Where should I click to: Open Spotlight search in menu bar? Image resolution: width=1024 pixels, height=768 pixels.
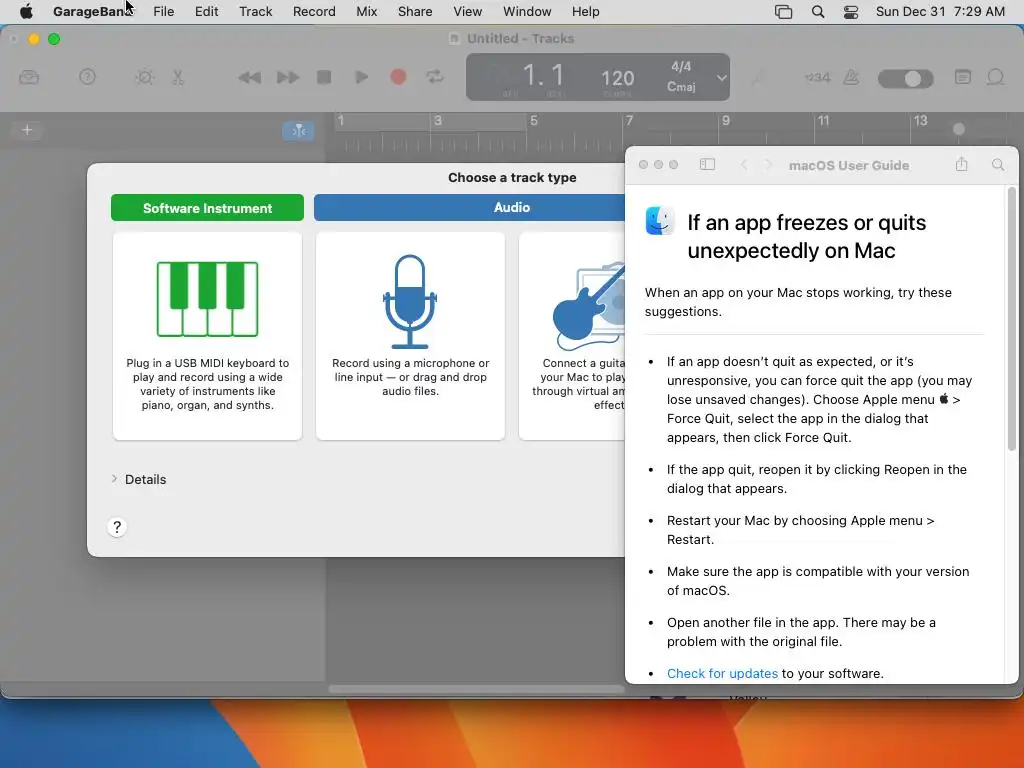(x=818, y=11)
